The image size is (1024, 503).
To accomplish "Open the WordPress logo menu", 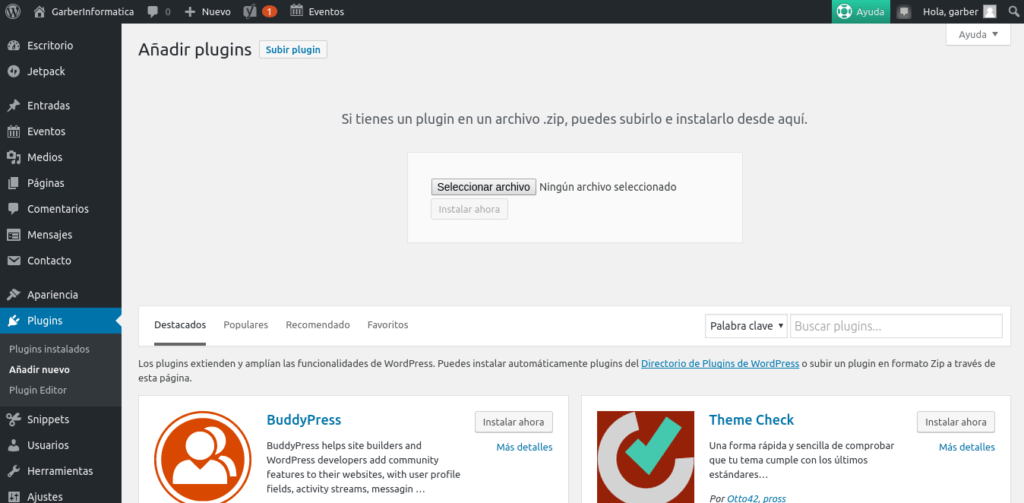I will pyautogui.click(x=13, y=11).
